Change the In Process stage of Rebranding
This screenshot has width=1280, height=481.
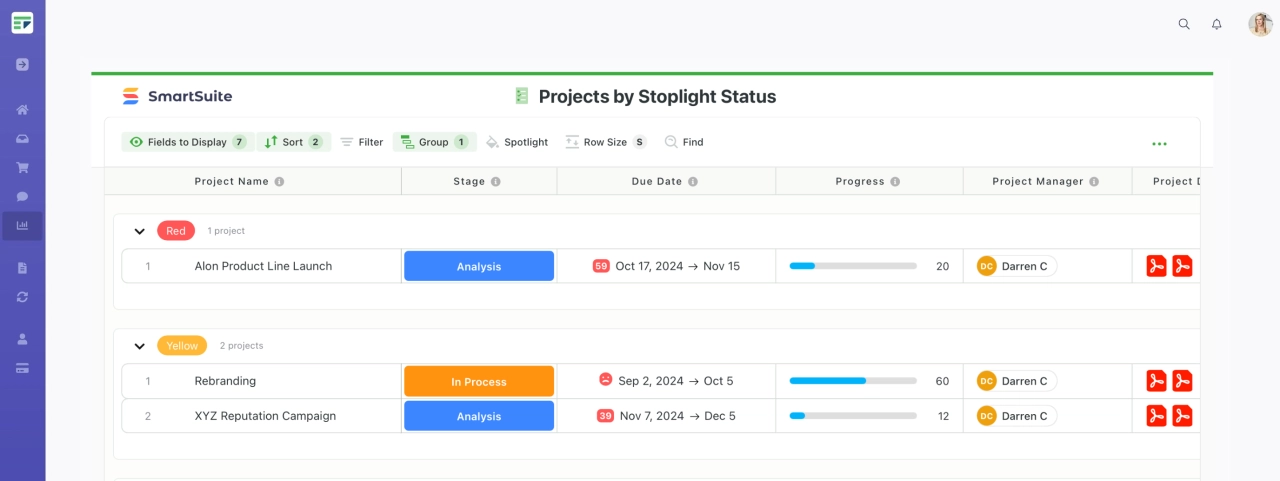[x=479, y=381]
